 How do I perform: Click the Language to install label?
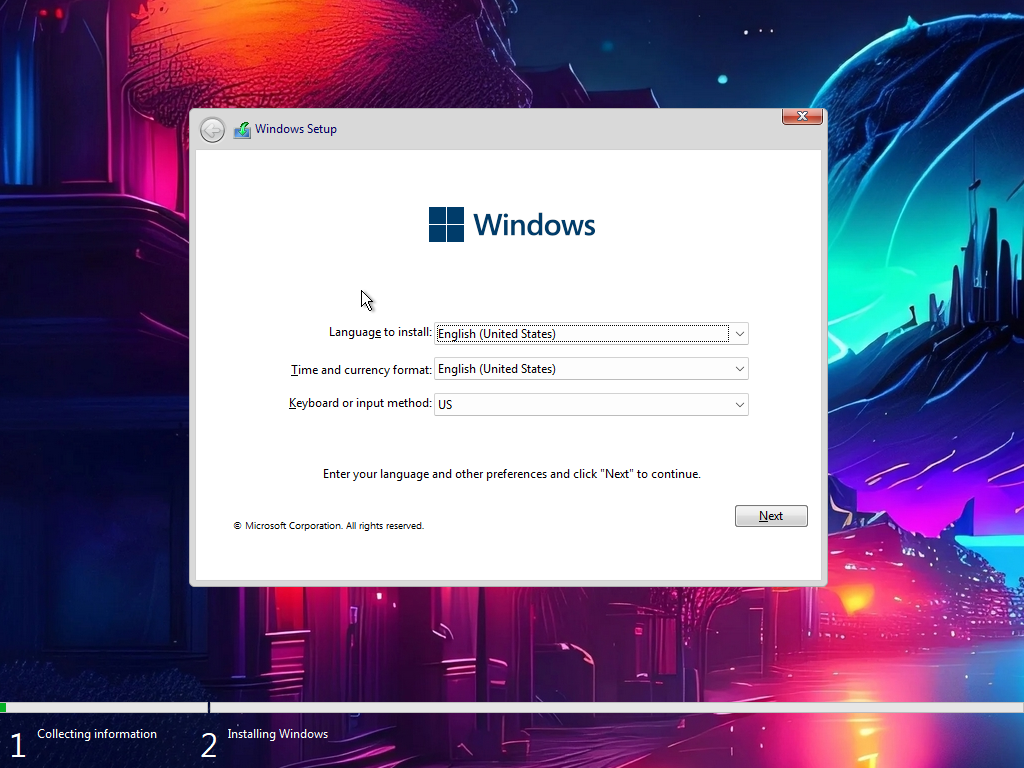(380, 332)
